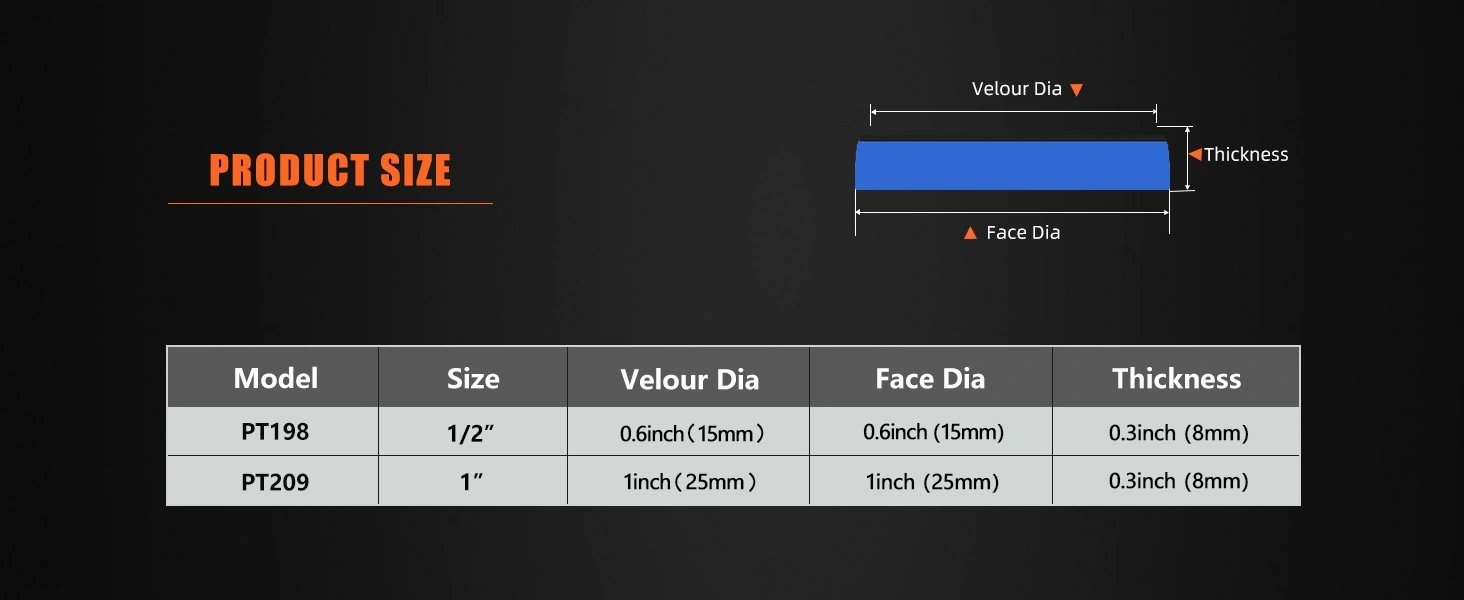Click the Face Dia column header
This screenshot has height=600, width=1464.
coord(930,378)
